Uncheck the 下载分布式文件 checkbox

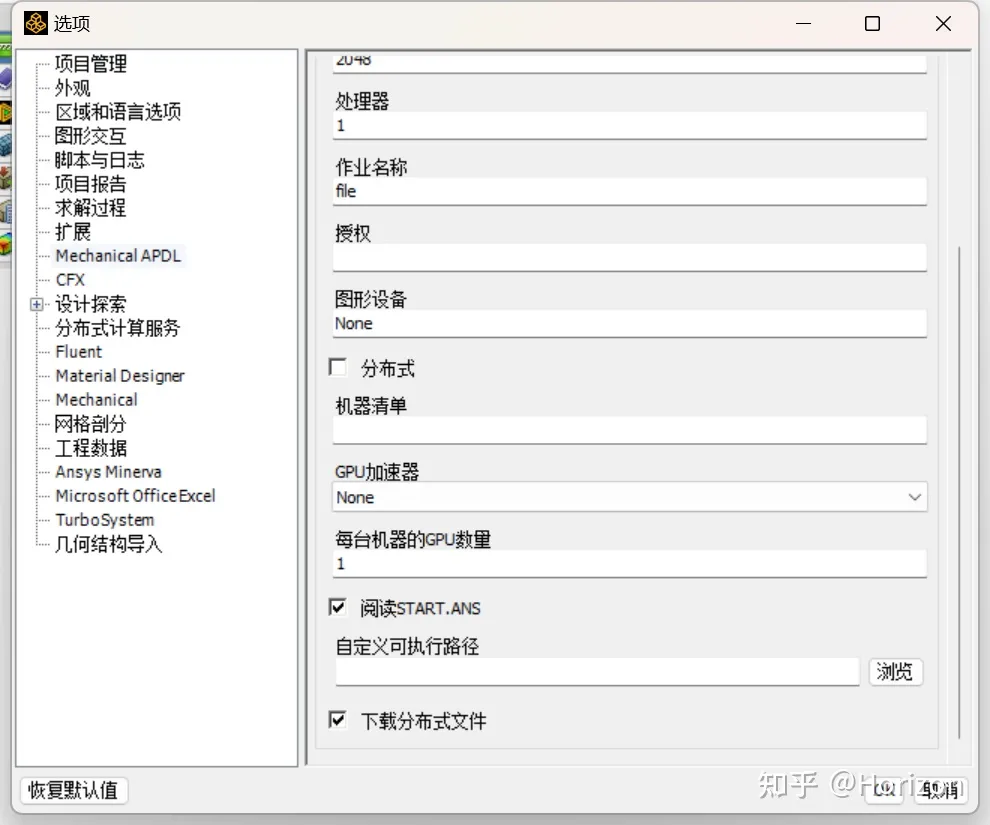click(338, 720)
